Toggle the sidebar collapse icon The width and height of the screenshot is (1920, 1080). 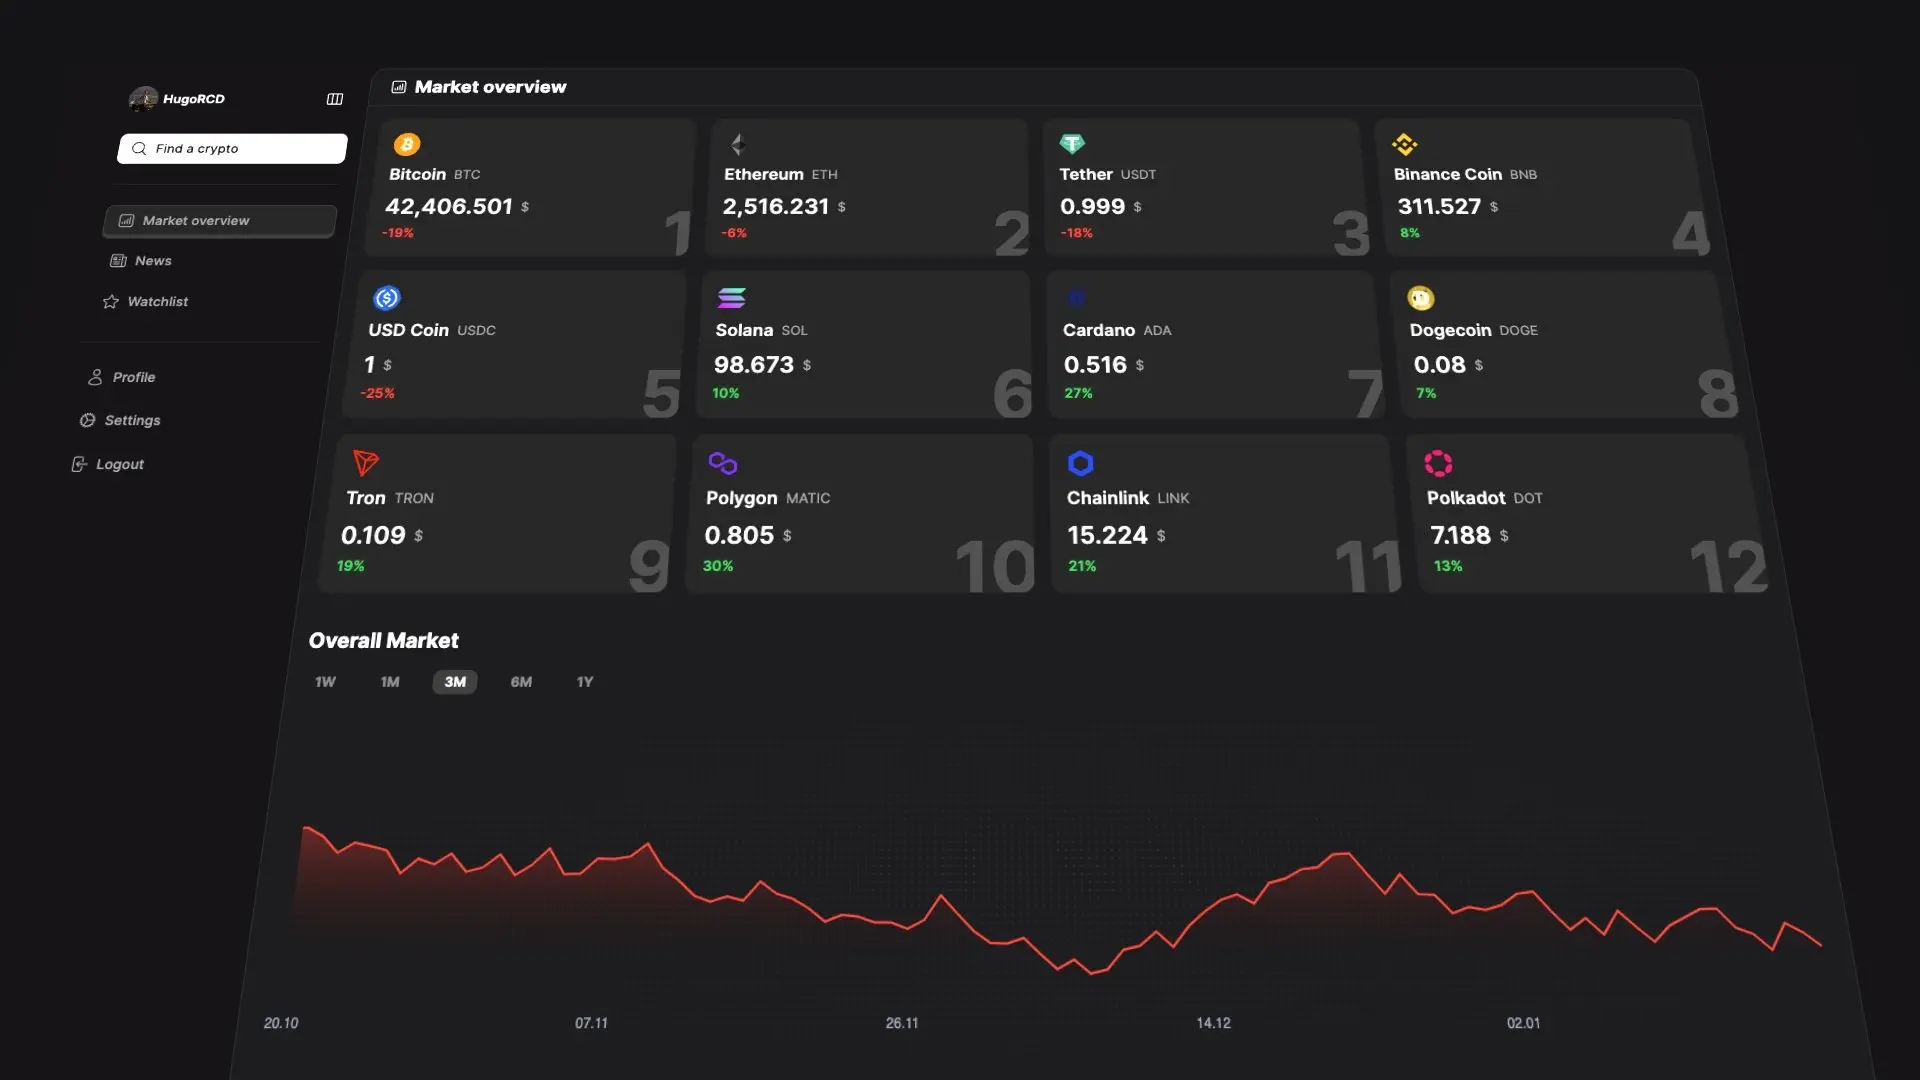coord(335,99)
